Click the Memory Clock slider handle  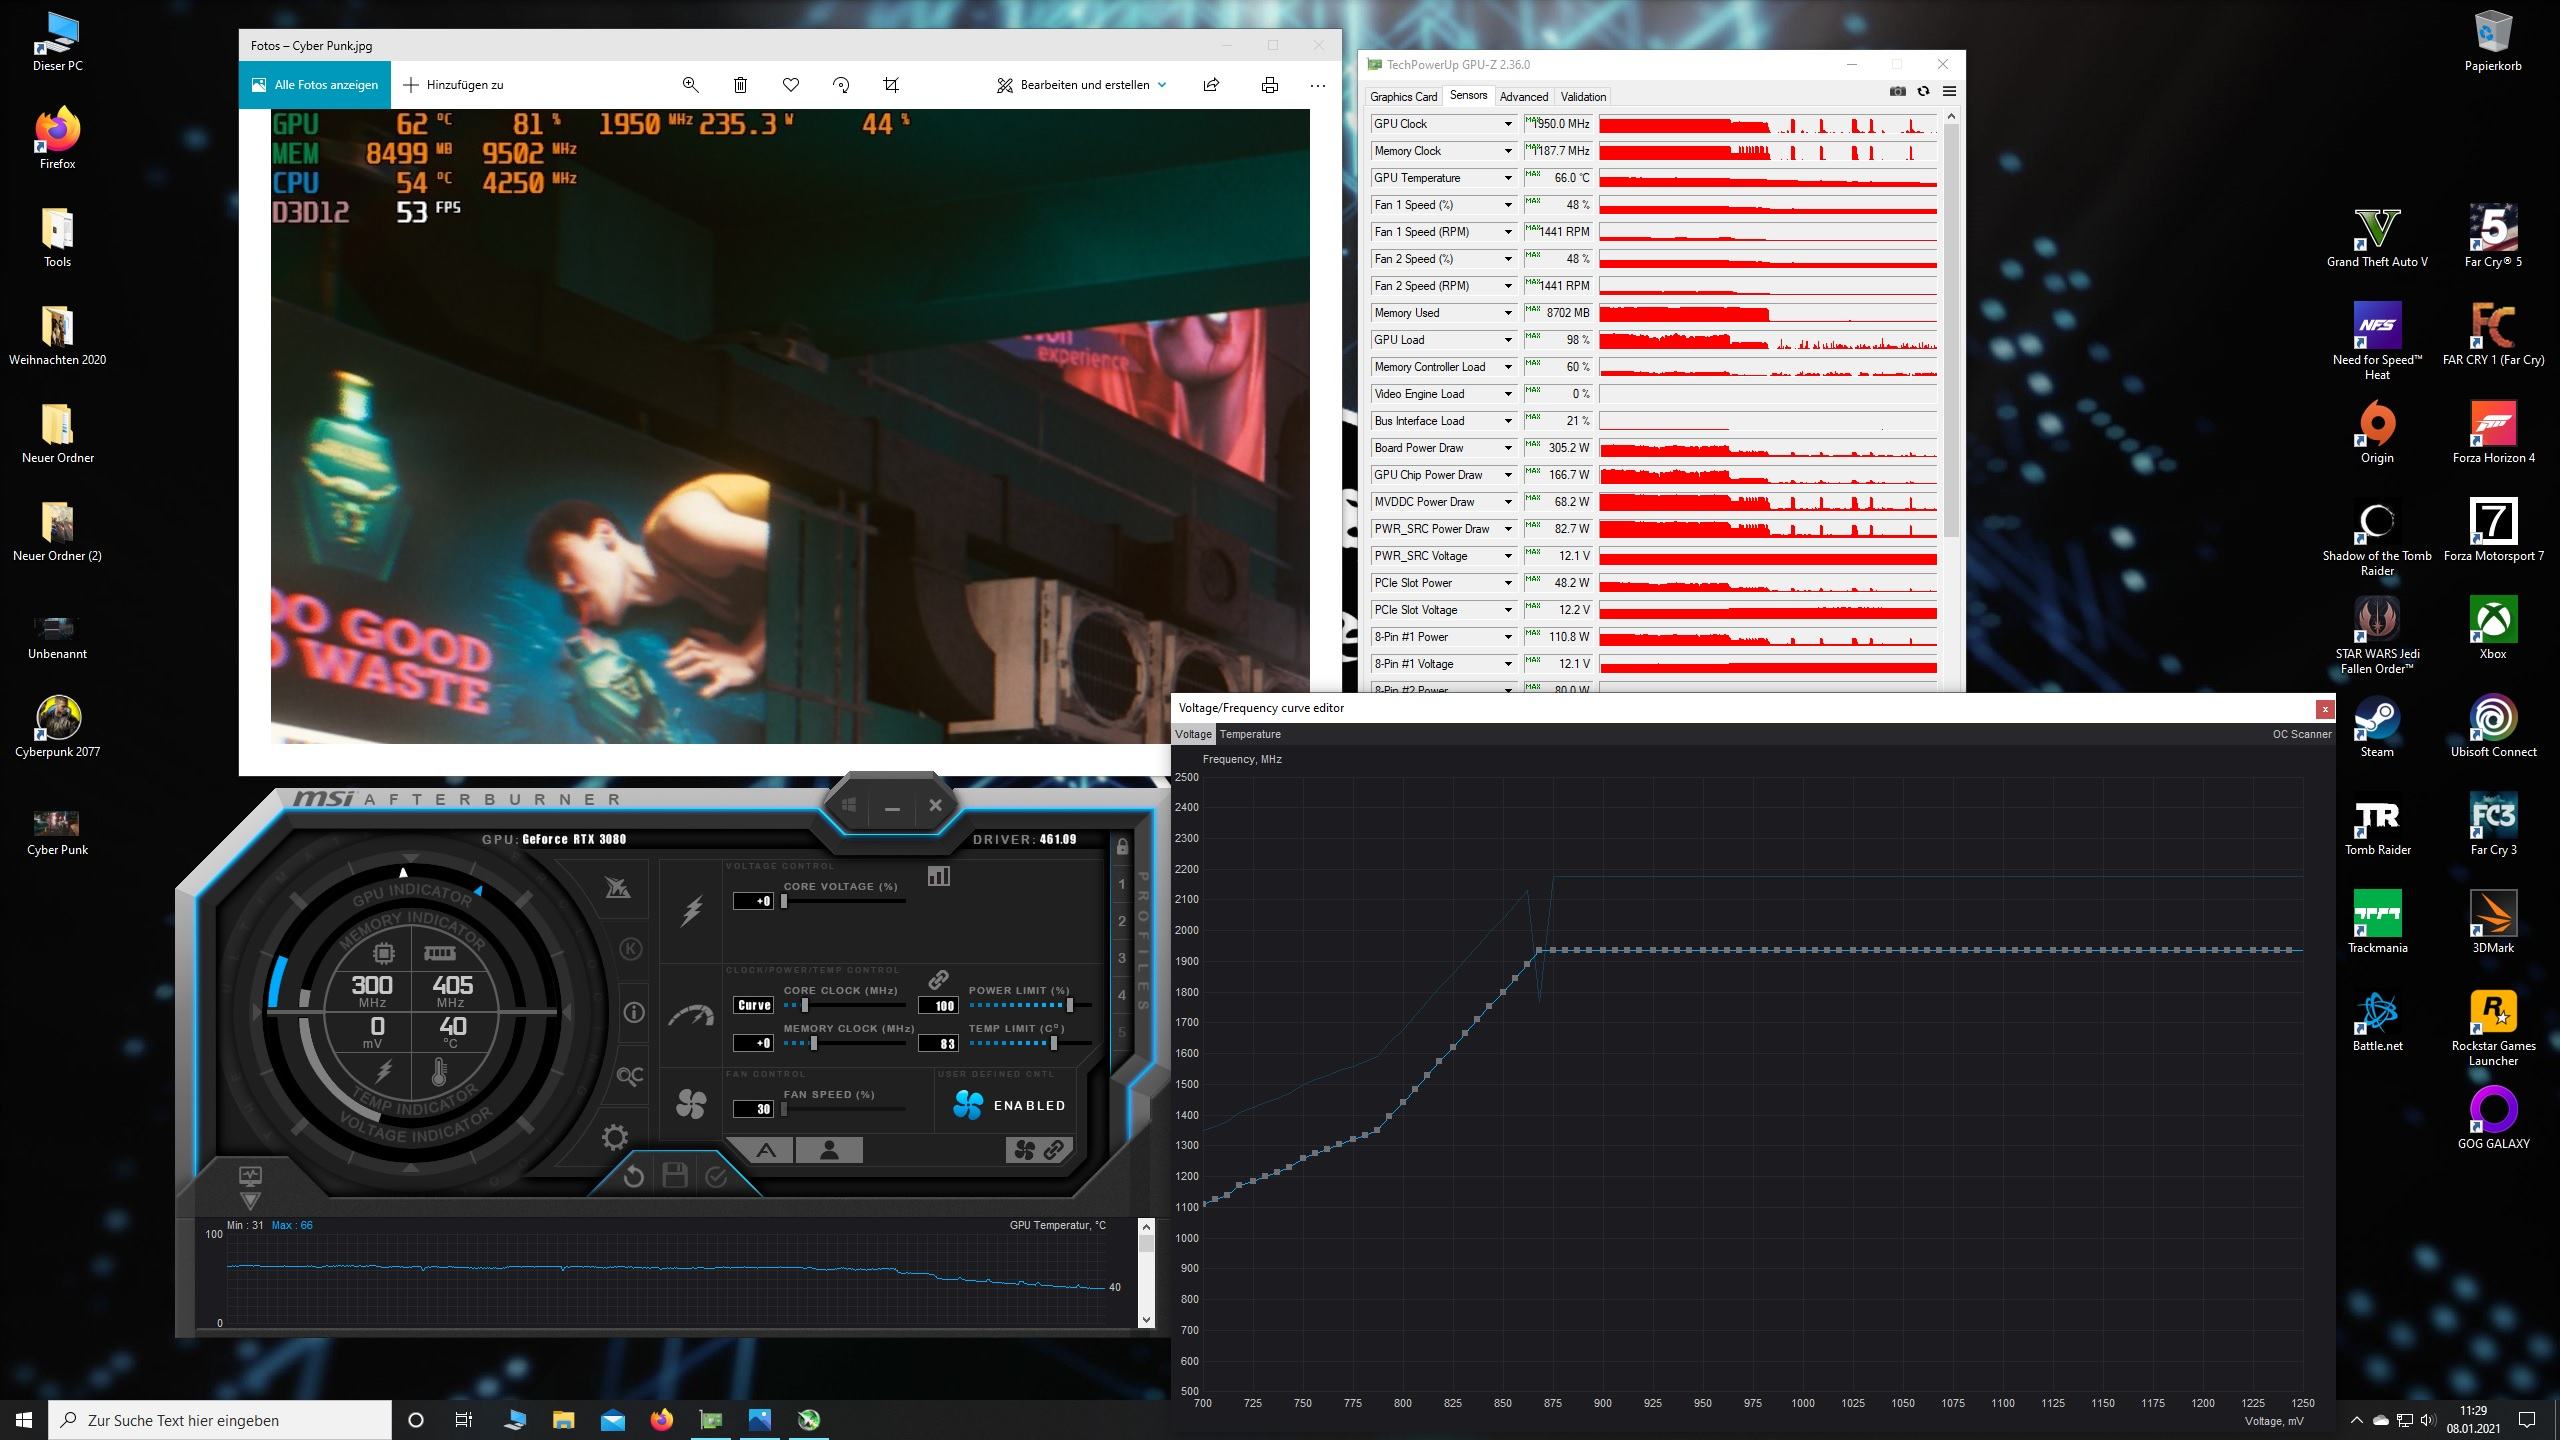tap(814, 1043)
